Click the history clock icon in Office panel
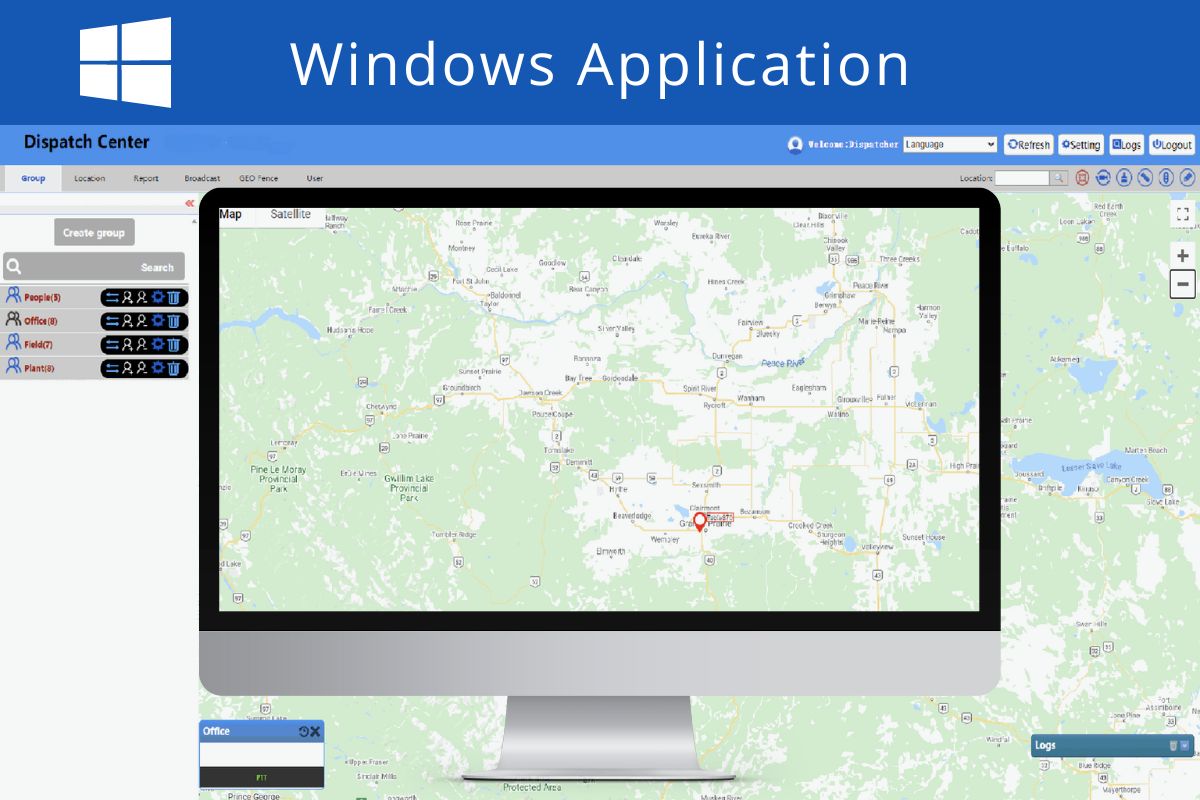 point(304,732)
